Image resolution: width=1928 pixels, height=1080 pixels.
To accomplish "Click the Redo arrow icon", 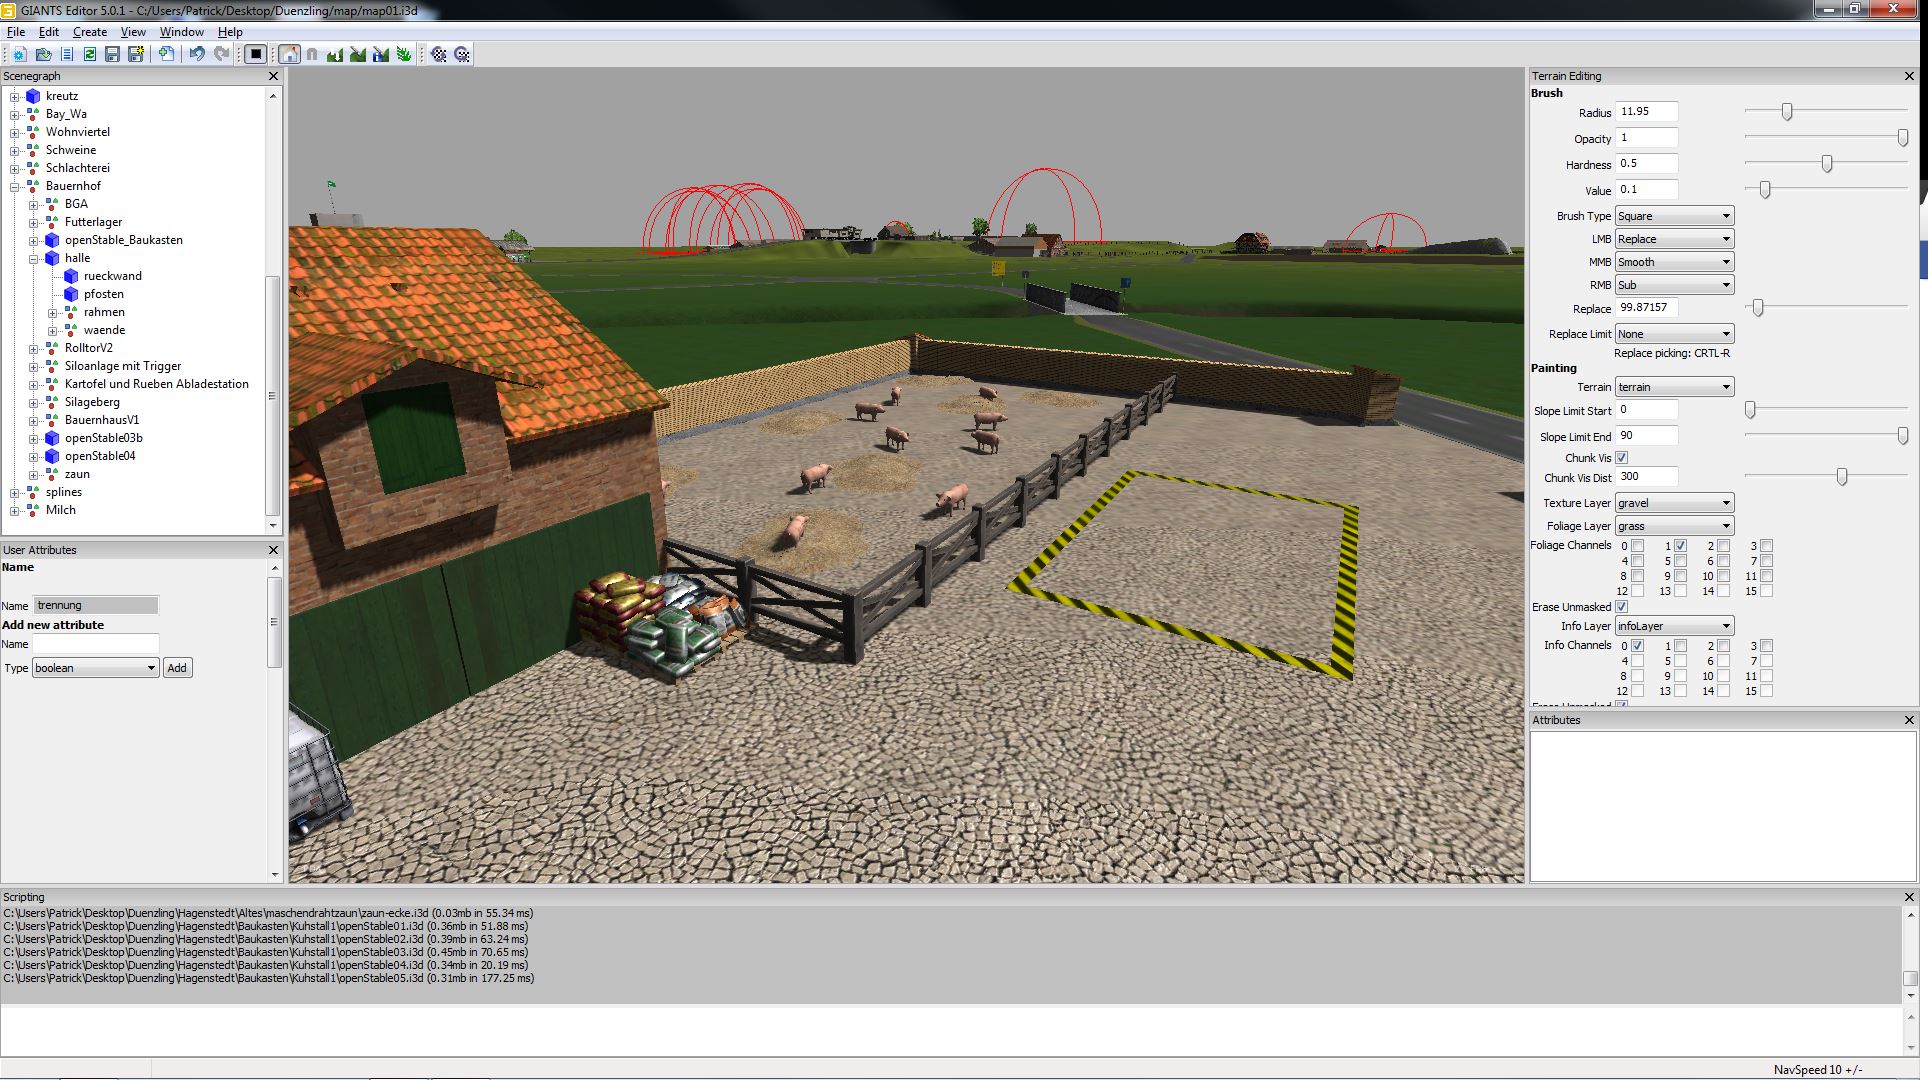I will click(x=221, y=54).
